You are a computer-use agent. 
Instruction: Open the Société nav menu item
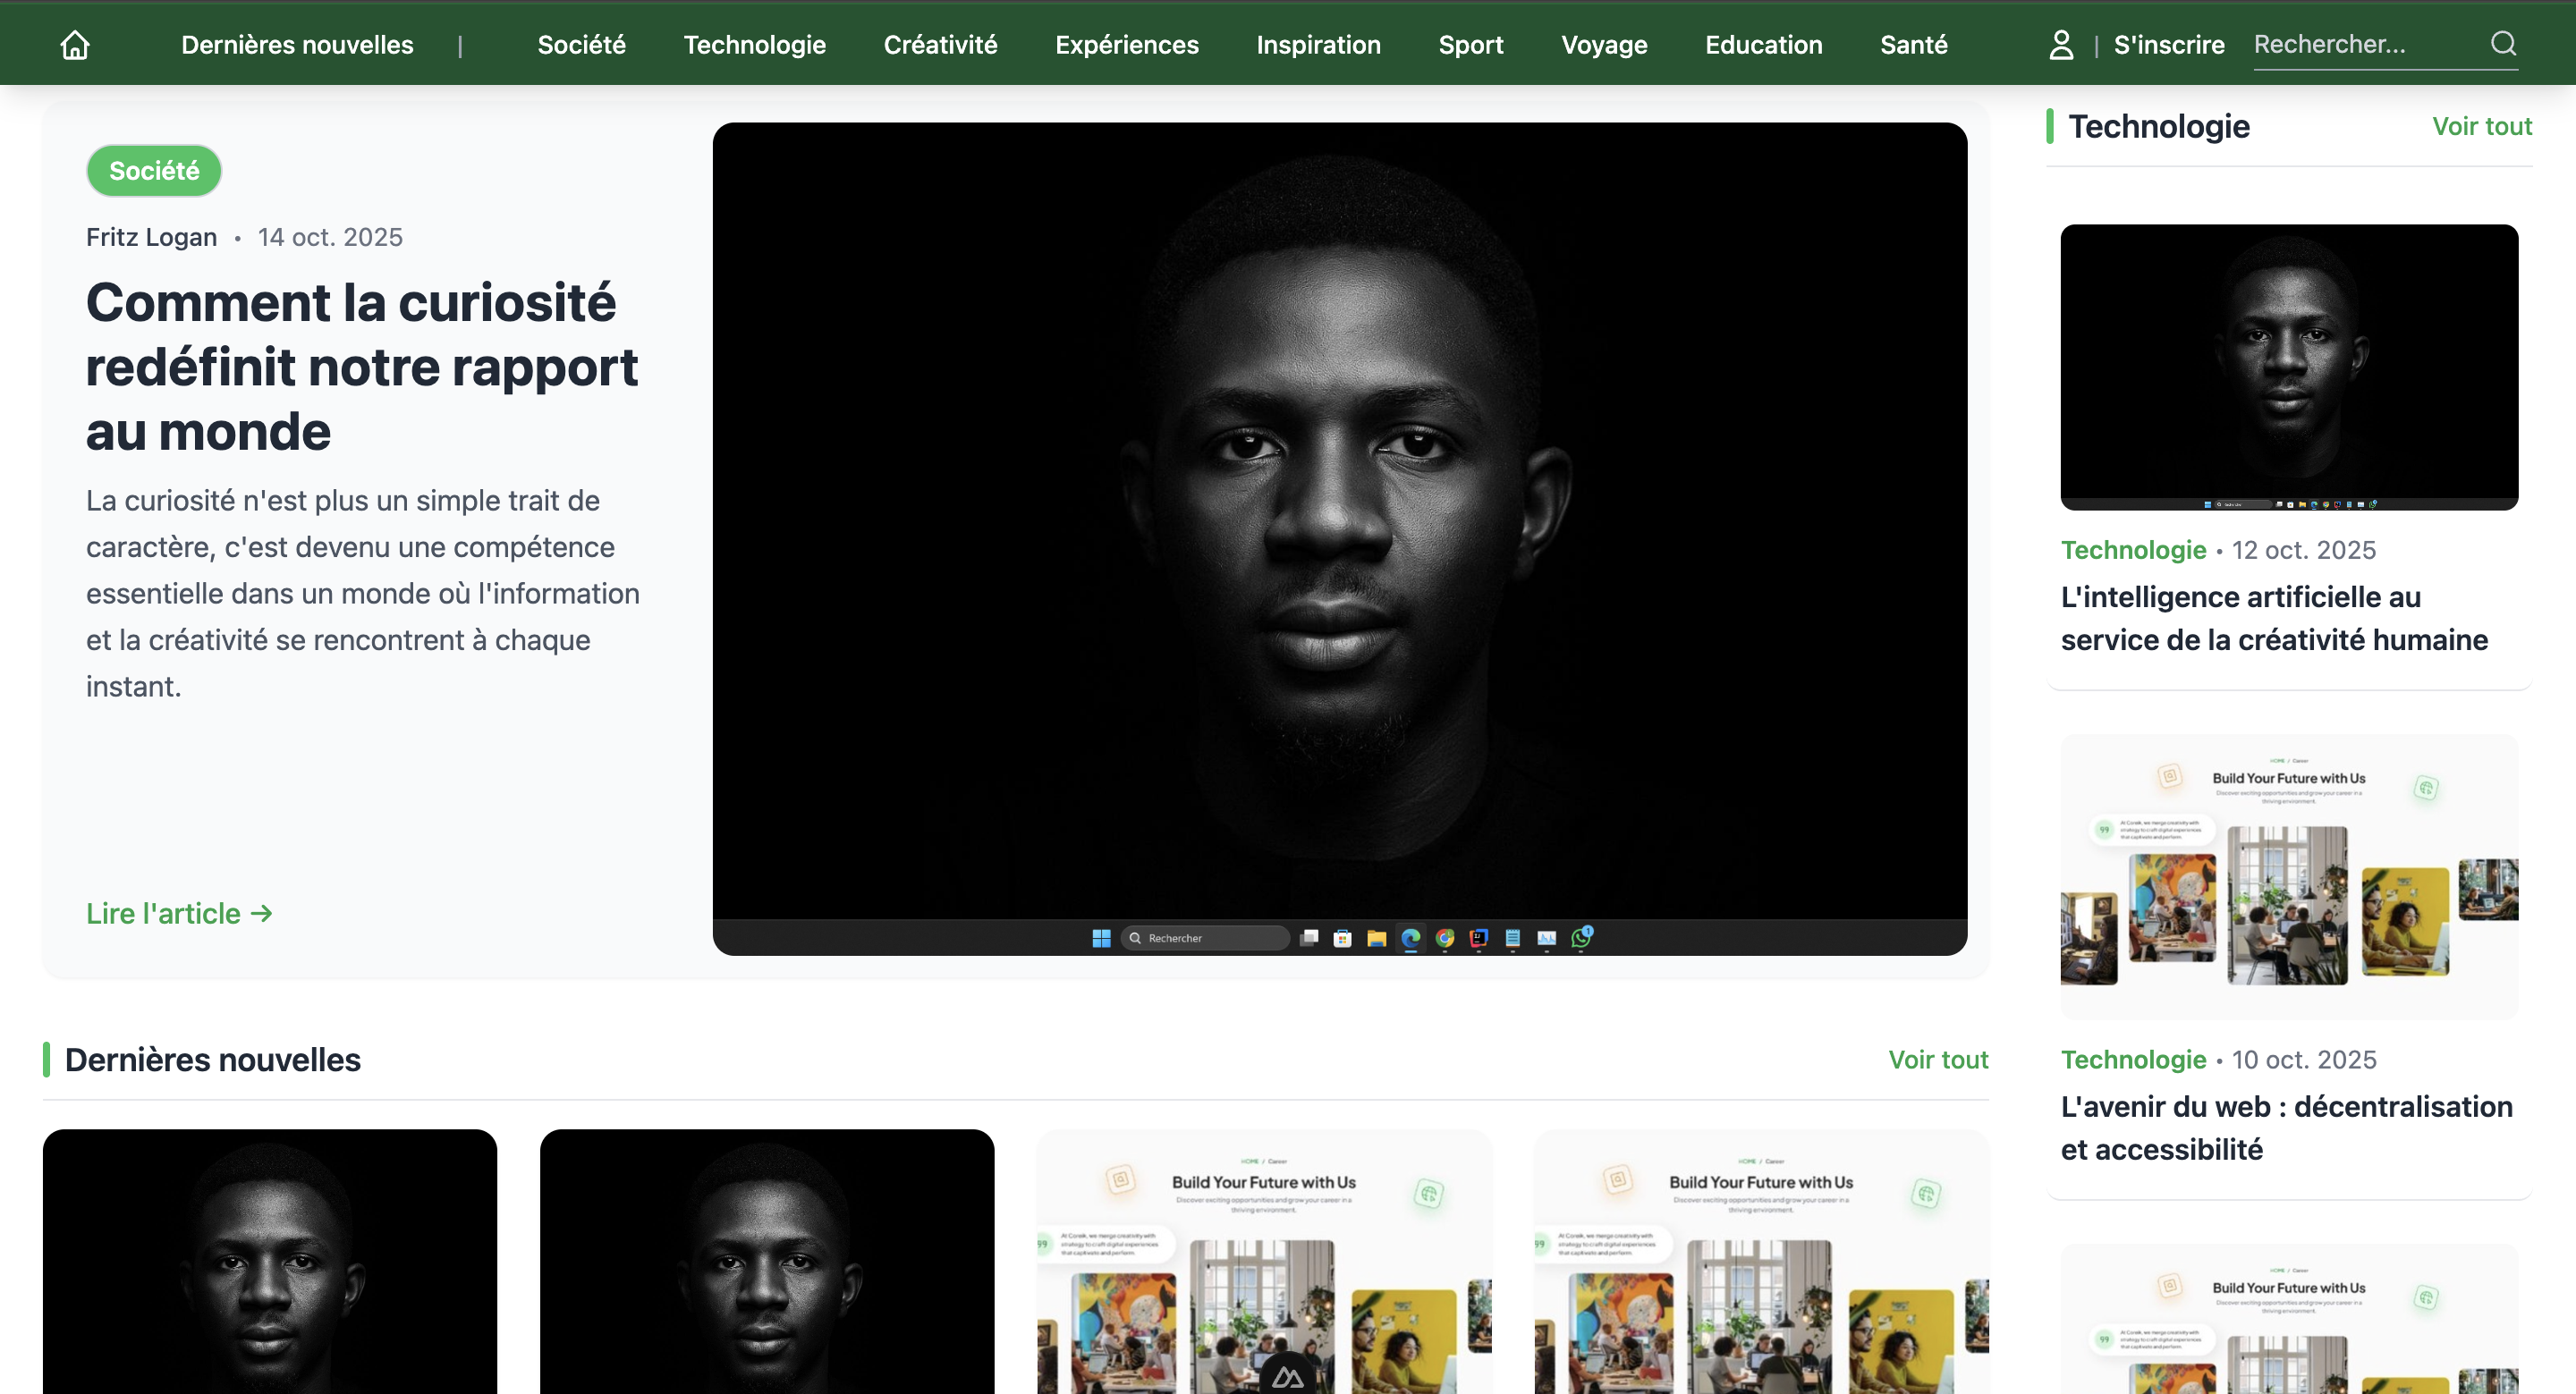[x=581, y=45]
